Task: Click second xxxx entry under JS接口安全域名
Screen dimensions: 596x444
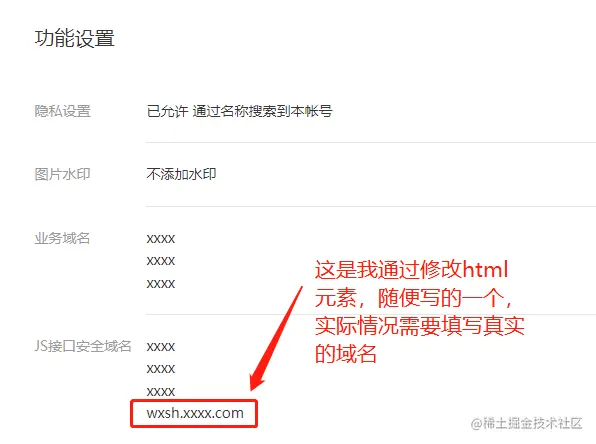Action: point(161,369)
